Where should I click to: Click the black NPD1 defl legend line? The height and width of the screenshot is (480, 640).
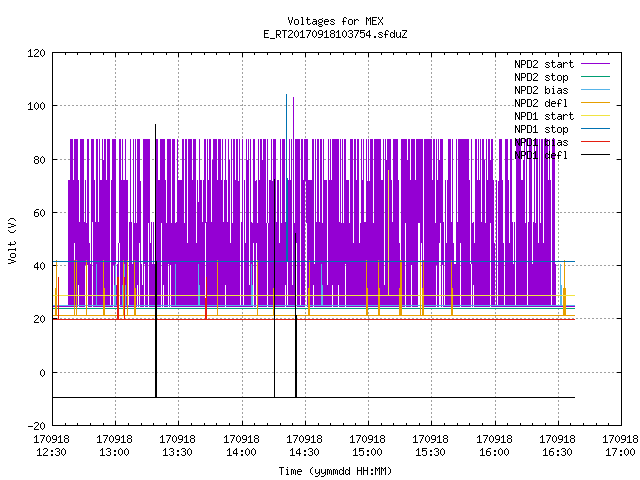coord(595,155)
